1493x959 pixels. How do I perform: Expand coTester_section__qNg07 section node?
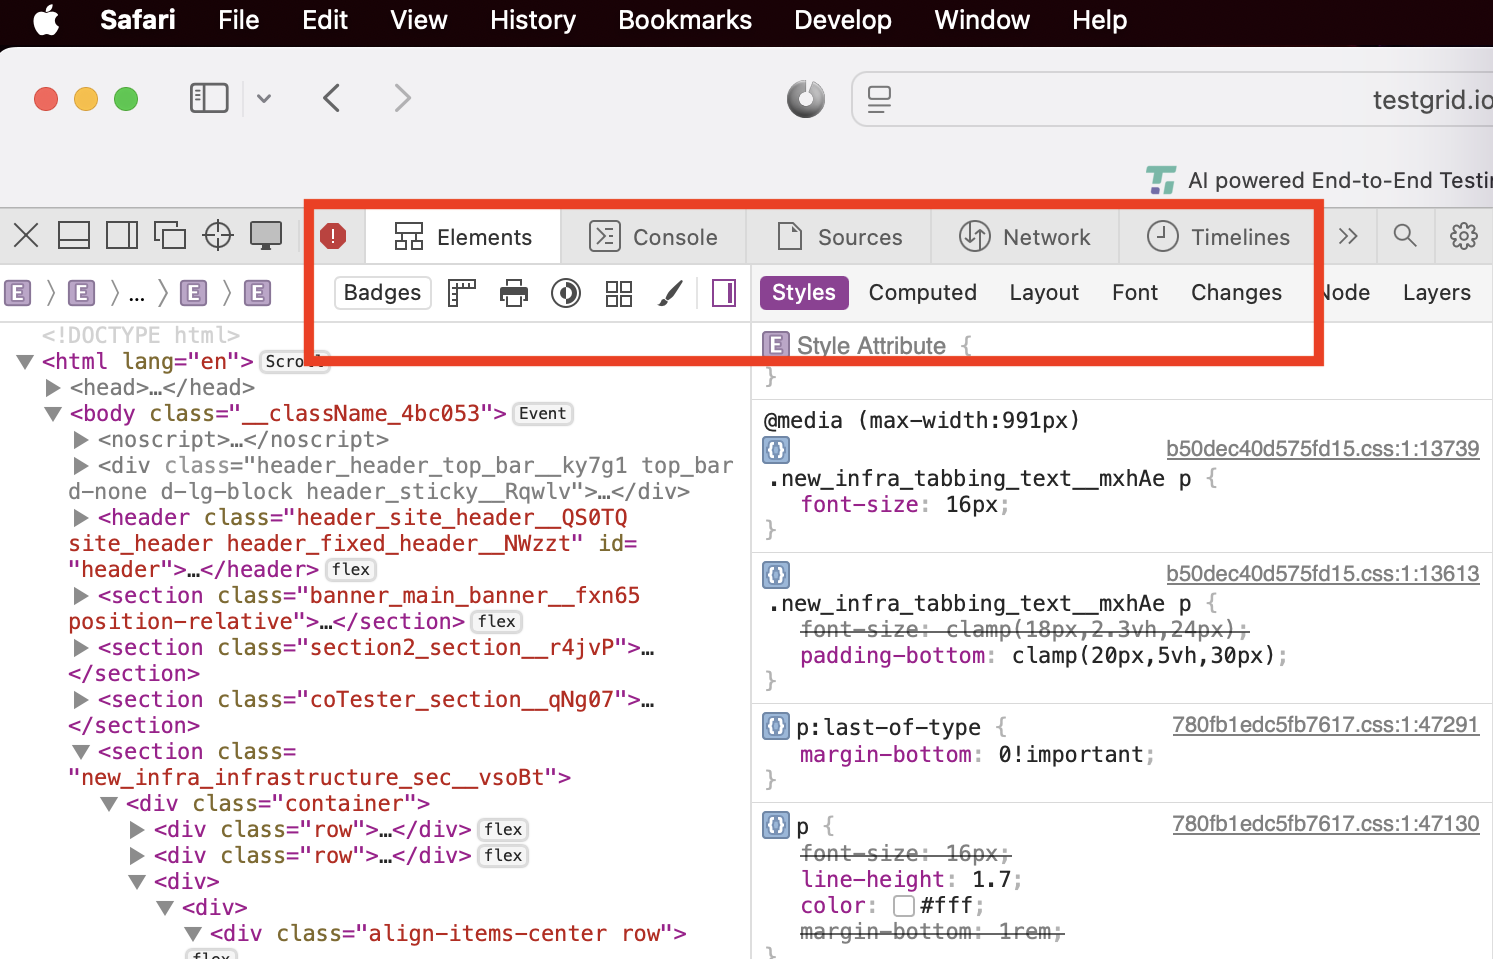tap(81, 699)
